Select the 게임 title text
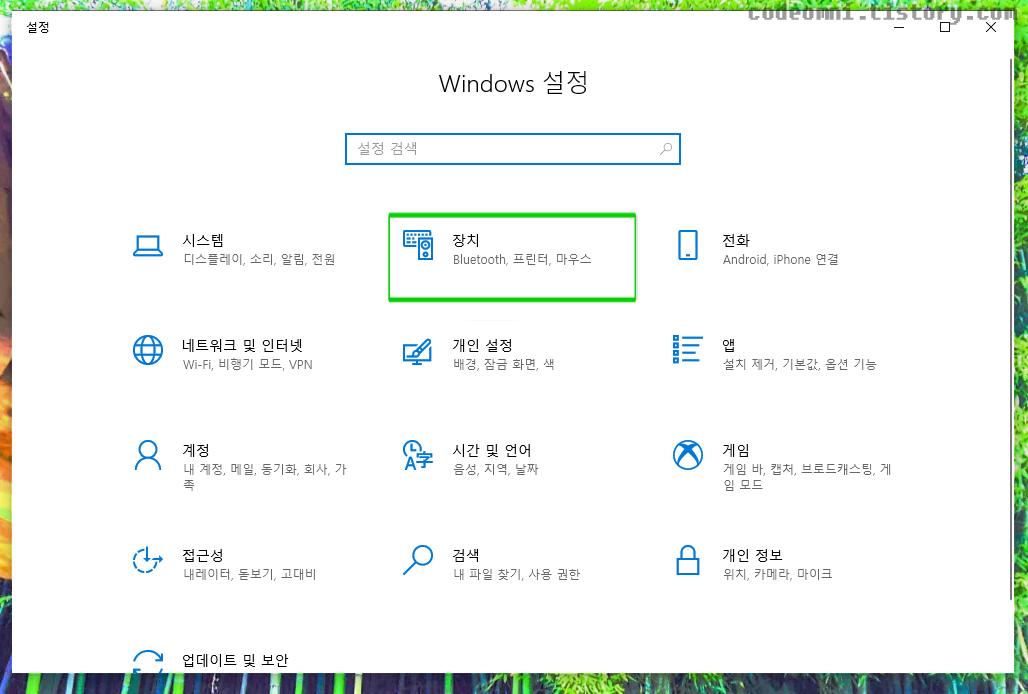The height and width of the screenshot is (694, 1028). click(x=736, y=450)
